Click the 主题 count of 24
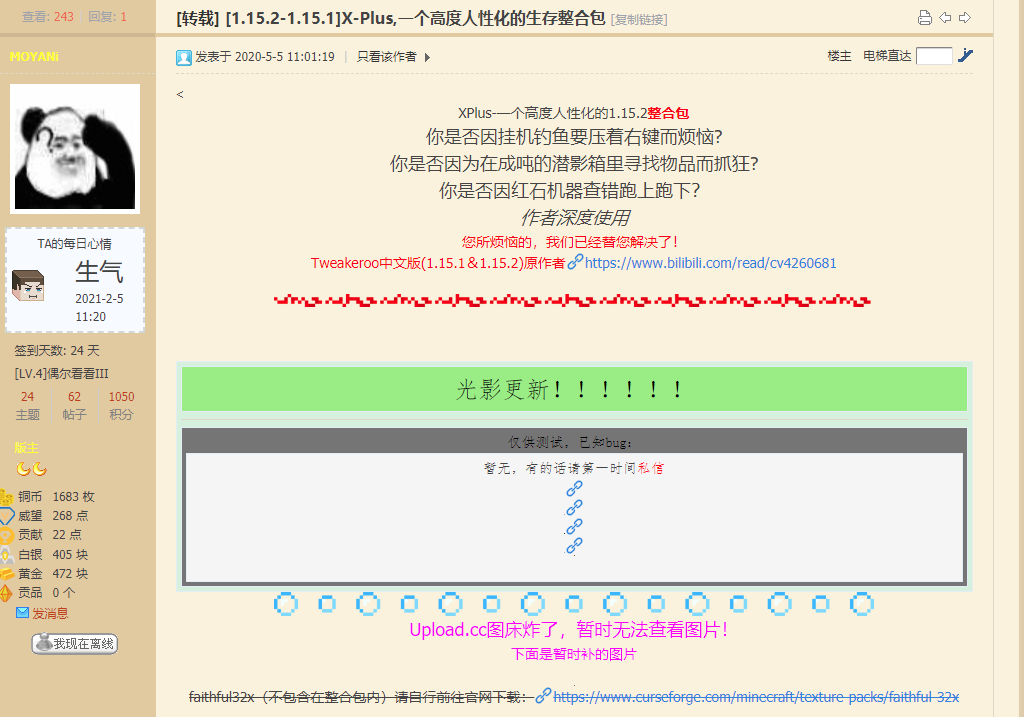The image size is (1024, 717). (28, 397)
